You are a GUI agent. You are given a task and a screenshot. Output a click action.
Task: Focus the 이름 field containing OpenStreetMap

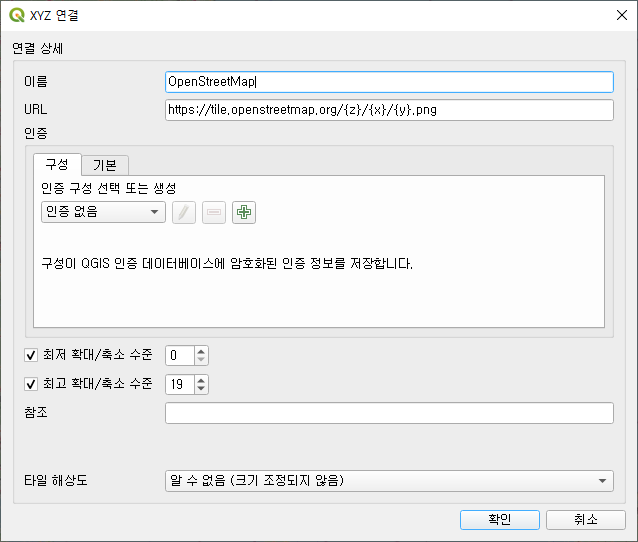click(x=389, y=82)
